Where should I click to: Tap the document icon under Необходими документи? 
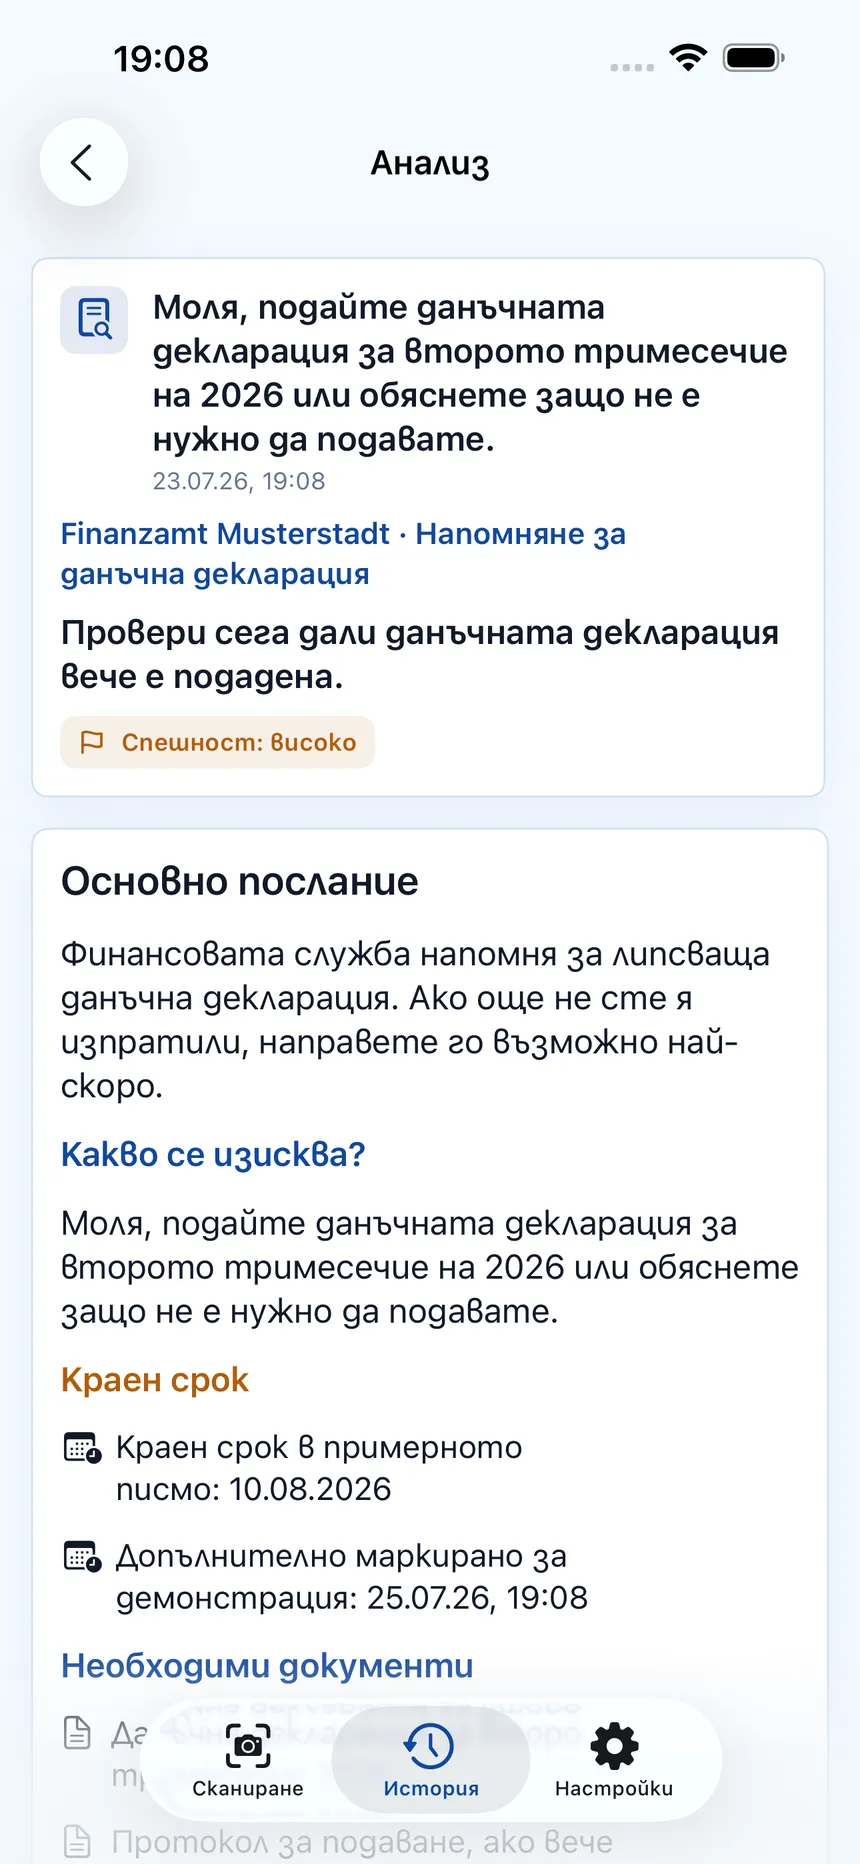77,1733
